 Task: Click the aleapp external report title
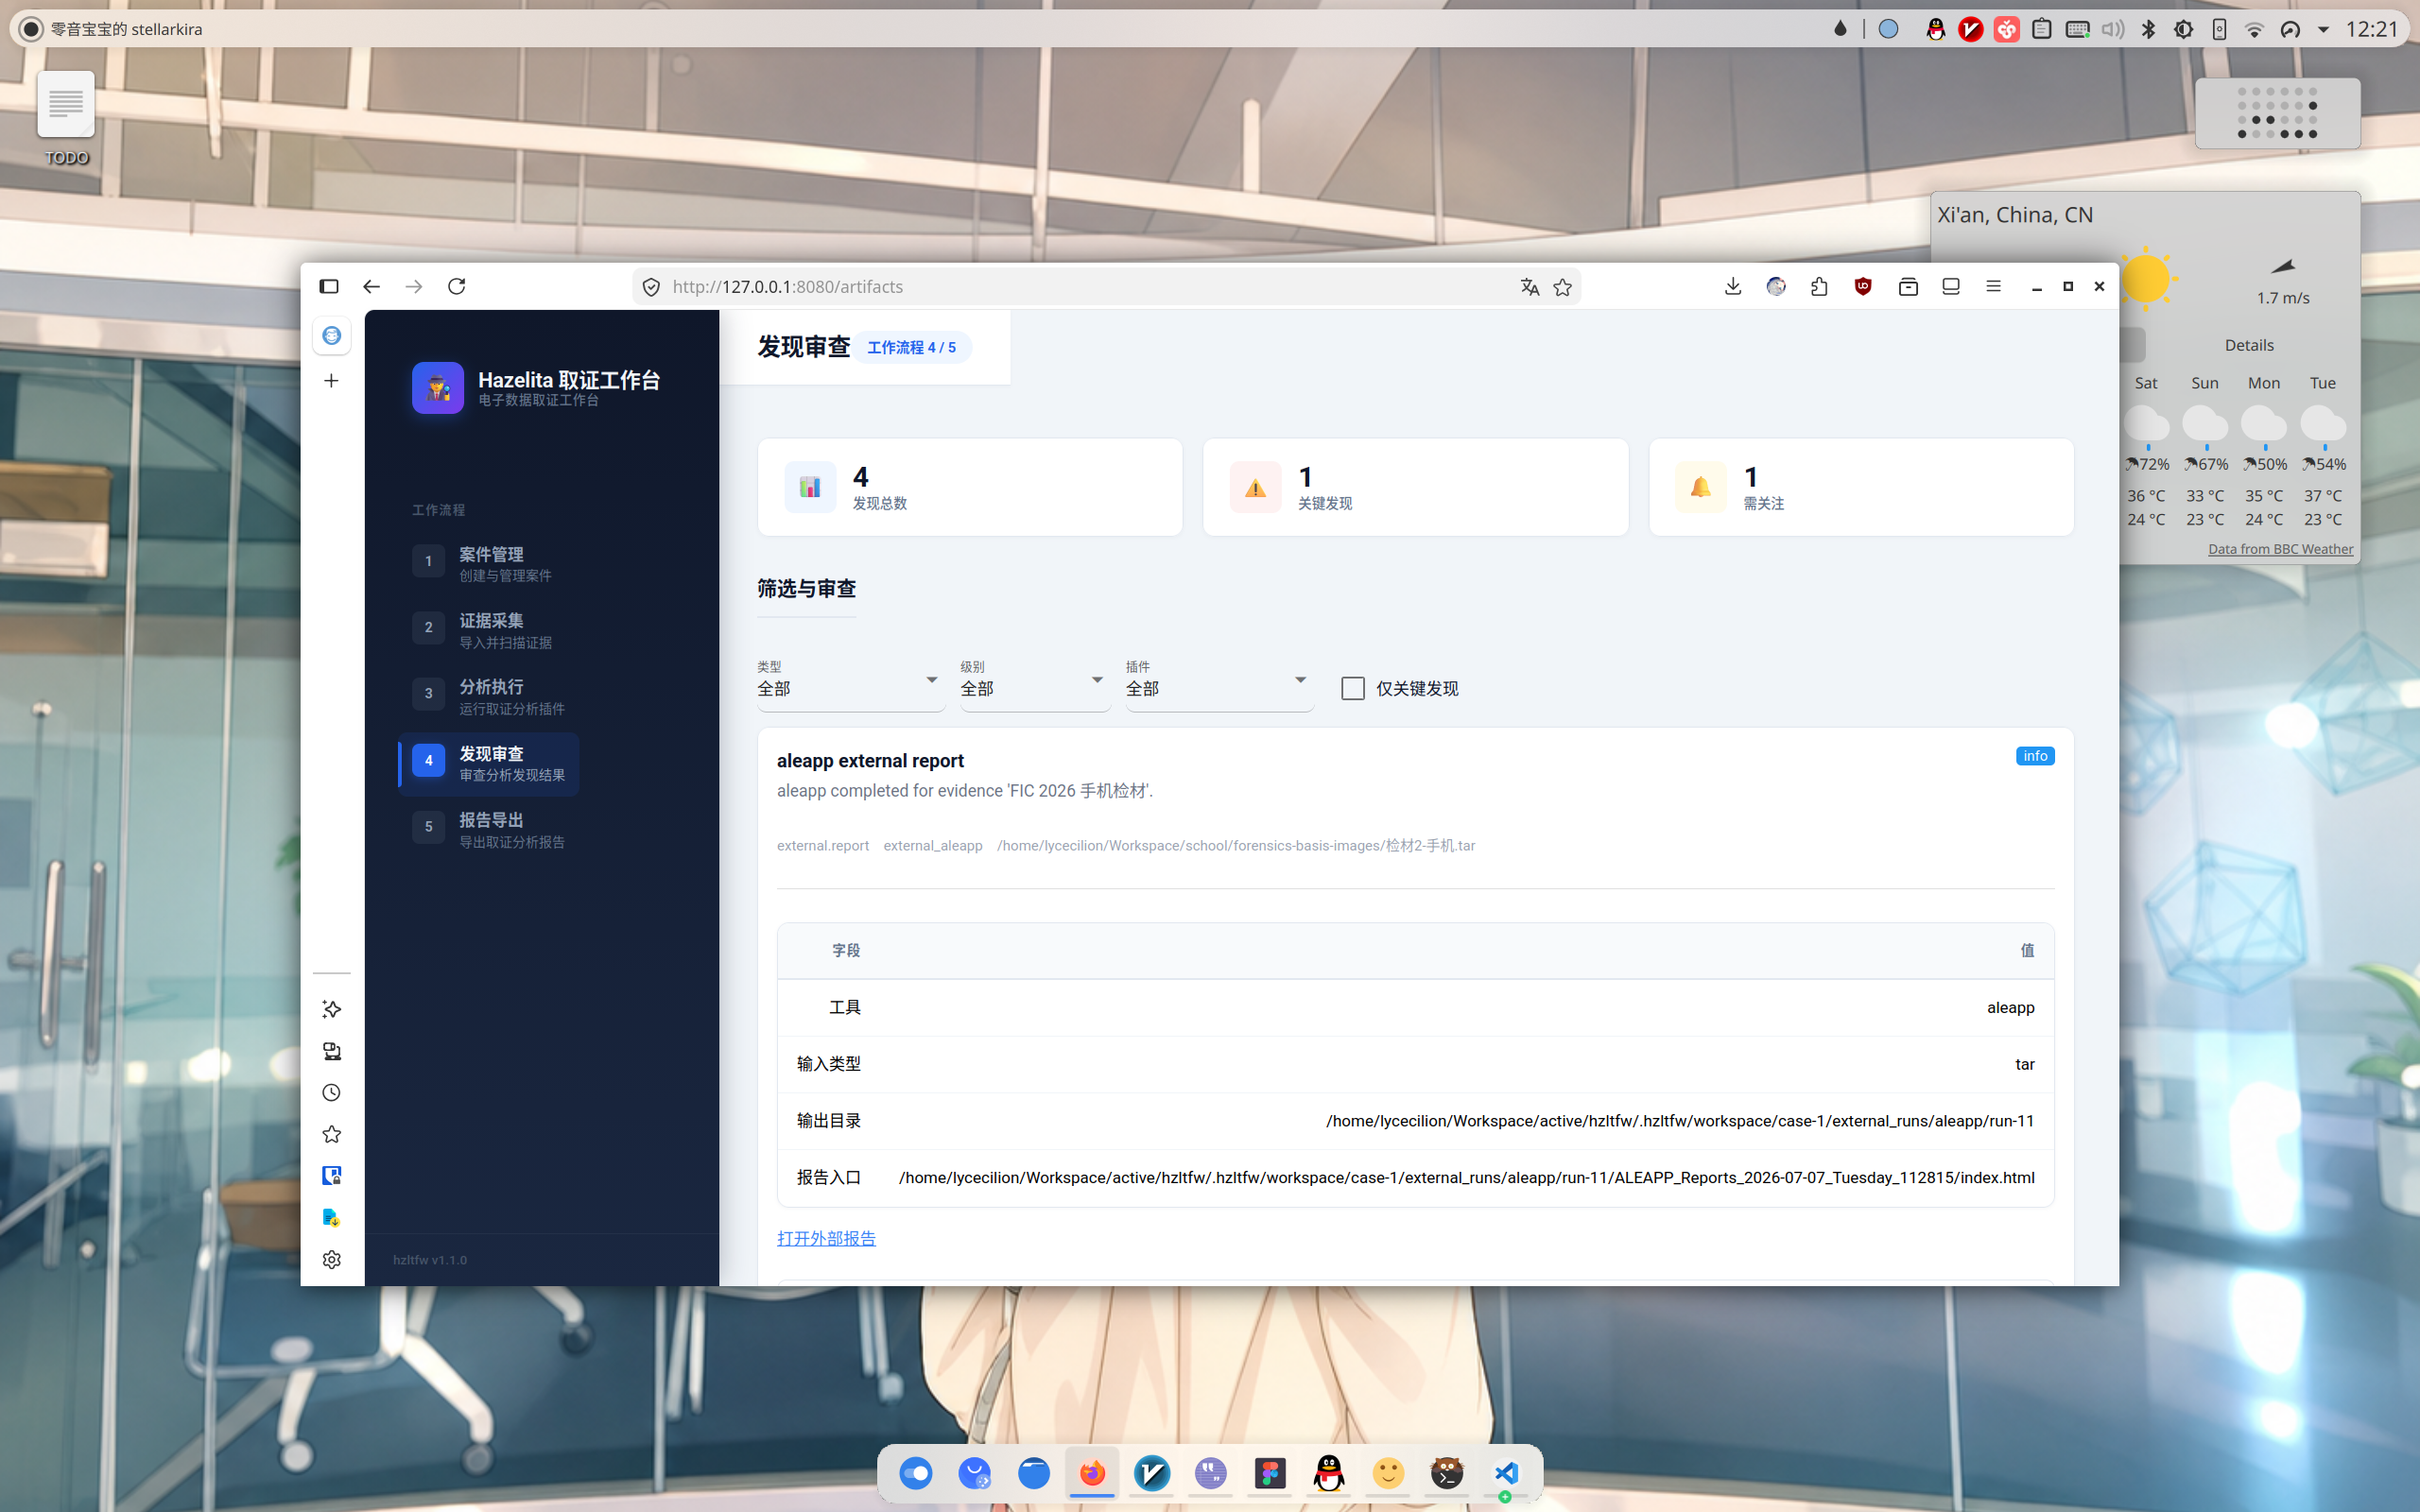pos(870,761)
